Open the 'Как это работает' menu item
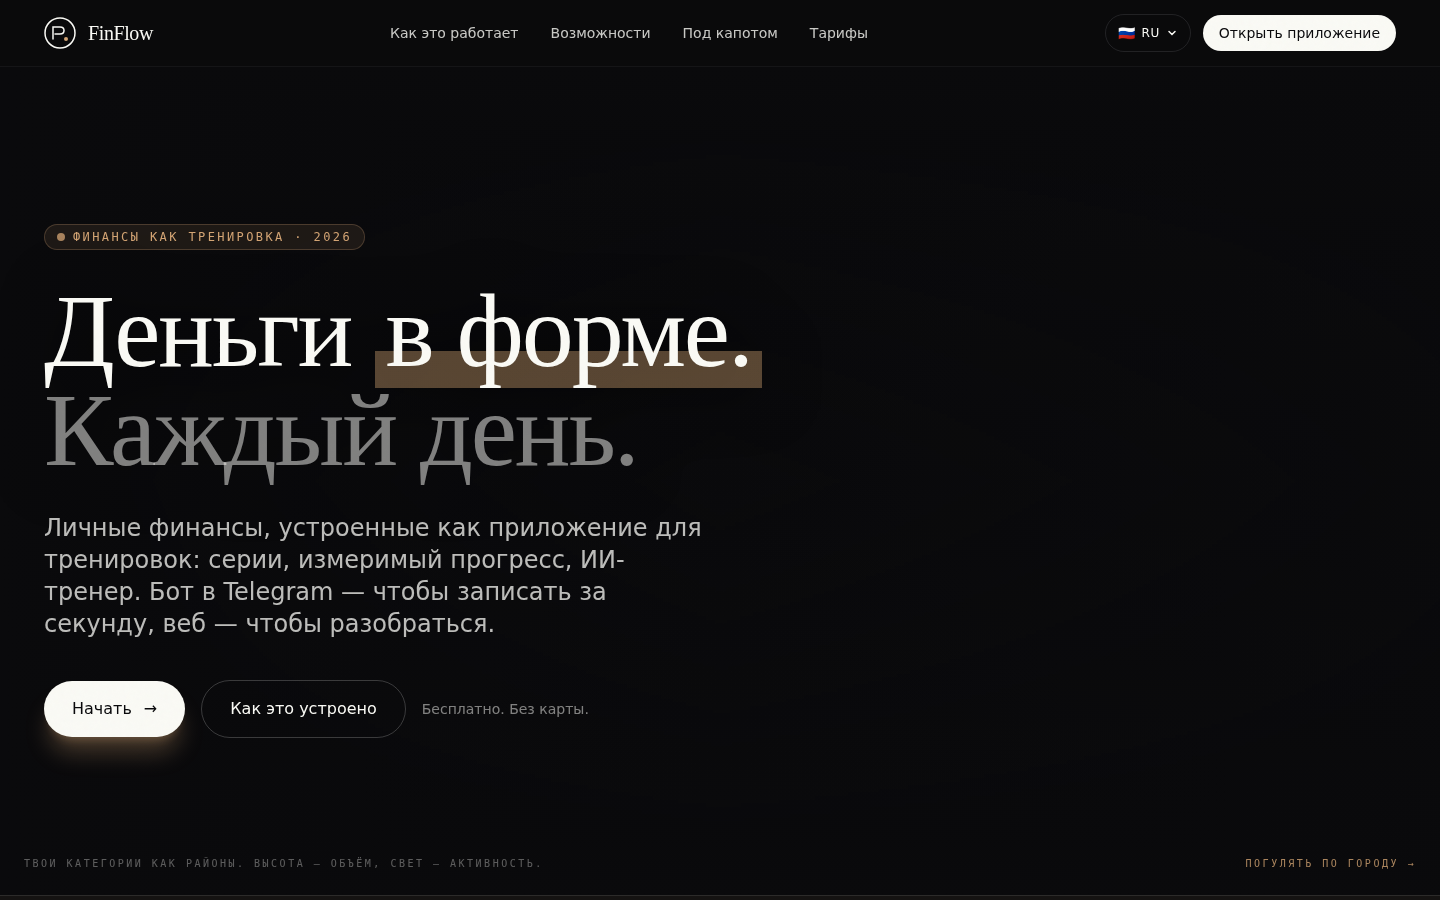The width and height of the screenshot is (1440, 900). pyautogui.click(x=454, y=33)
